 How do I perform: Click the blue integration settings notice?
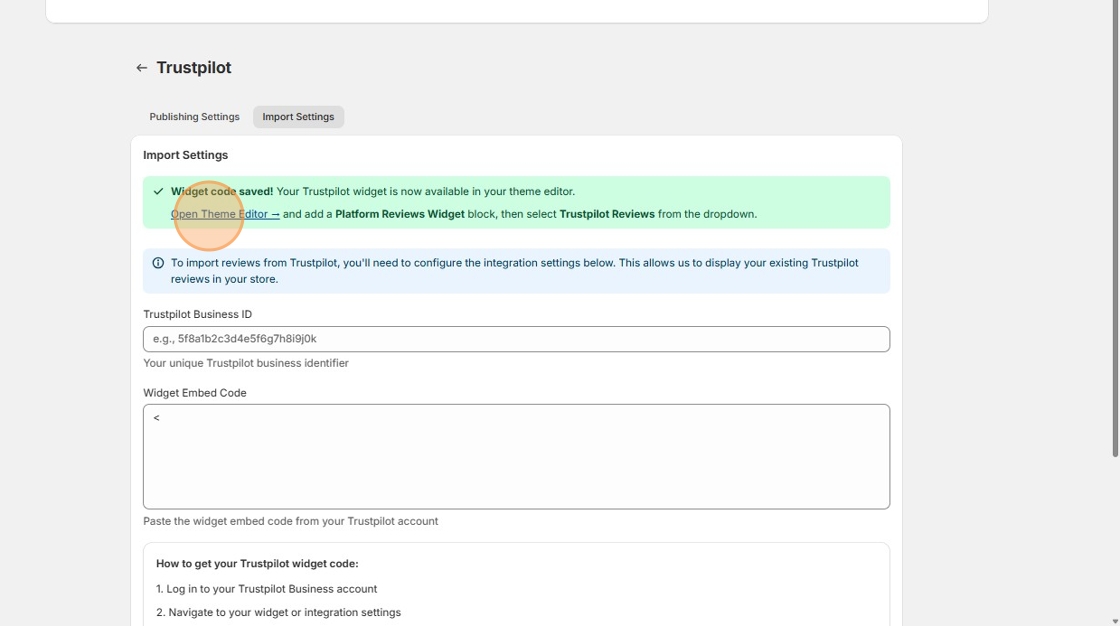click(x=516, y=269)
